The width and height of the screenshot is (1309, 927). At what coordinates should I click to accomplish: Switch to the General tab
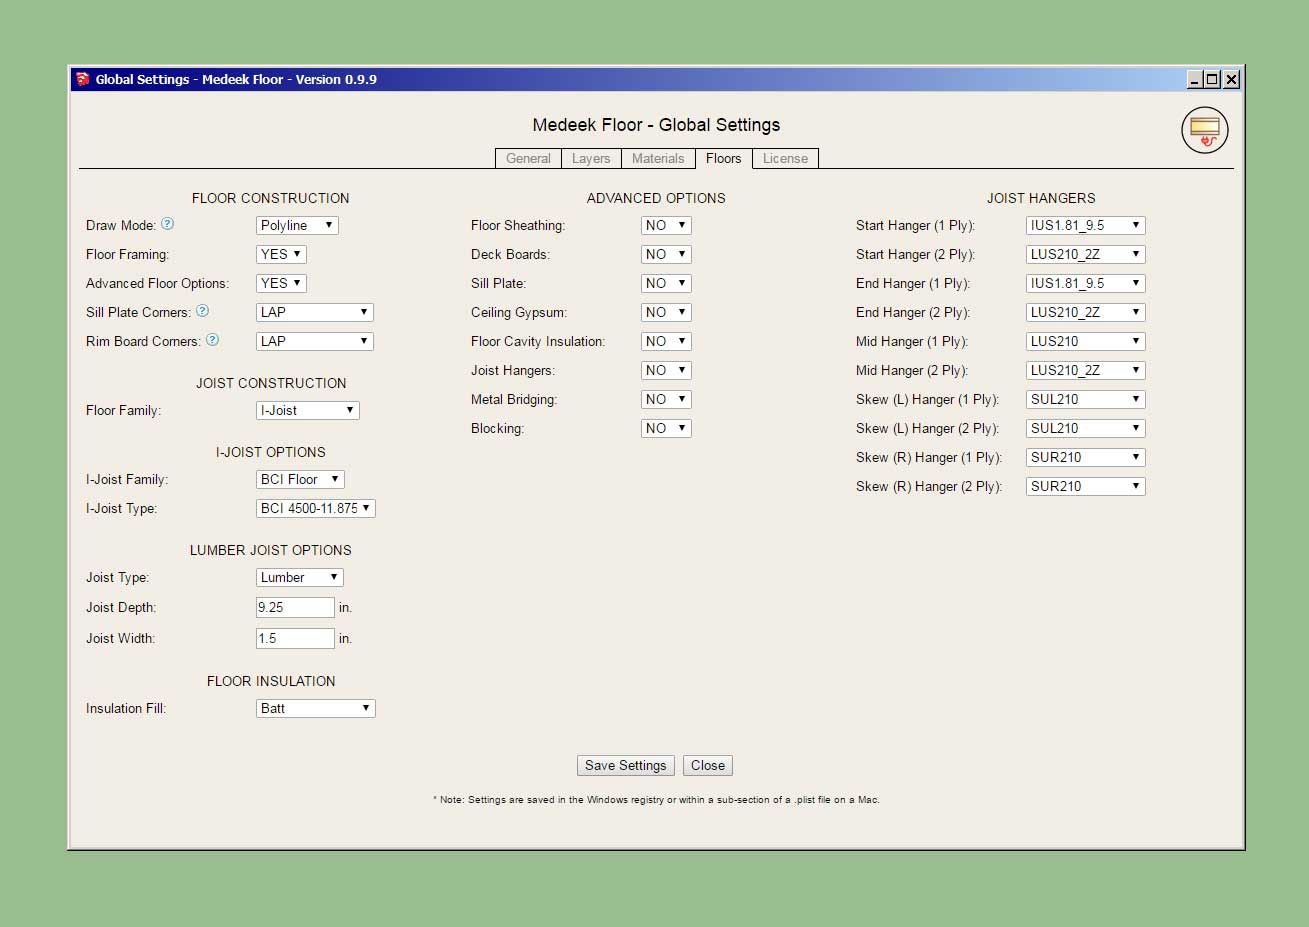(x=528, y=158)
